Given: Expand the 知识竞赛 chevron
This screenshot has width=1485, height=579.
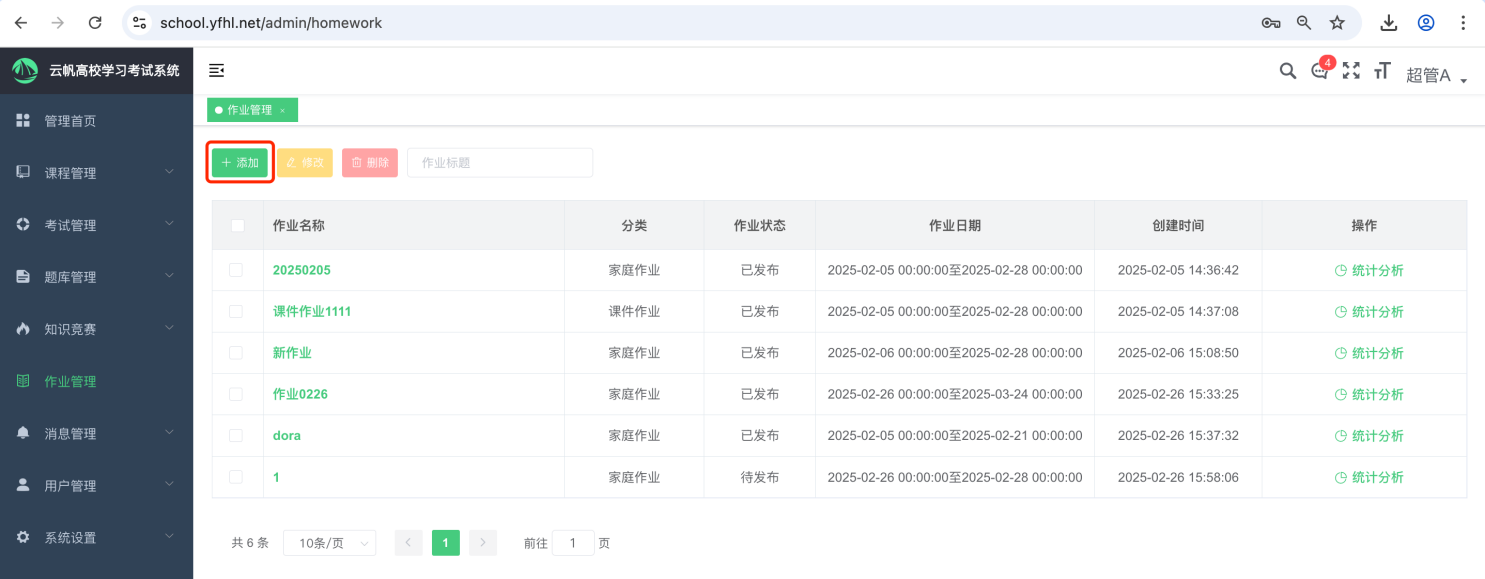Looking at the screenshot, I should pyautogui.click(x=169, y=327).
